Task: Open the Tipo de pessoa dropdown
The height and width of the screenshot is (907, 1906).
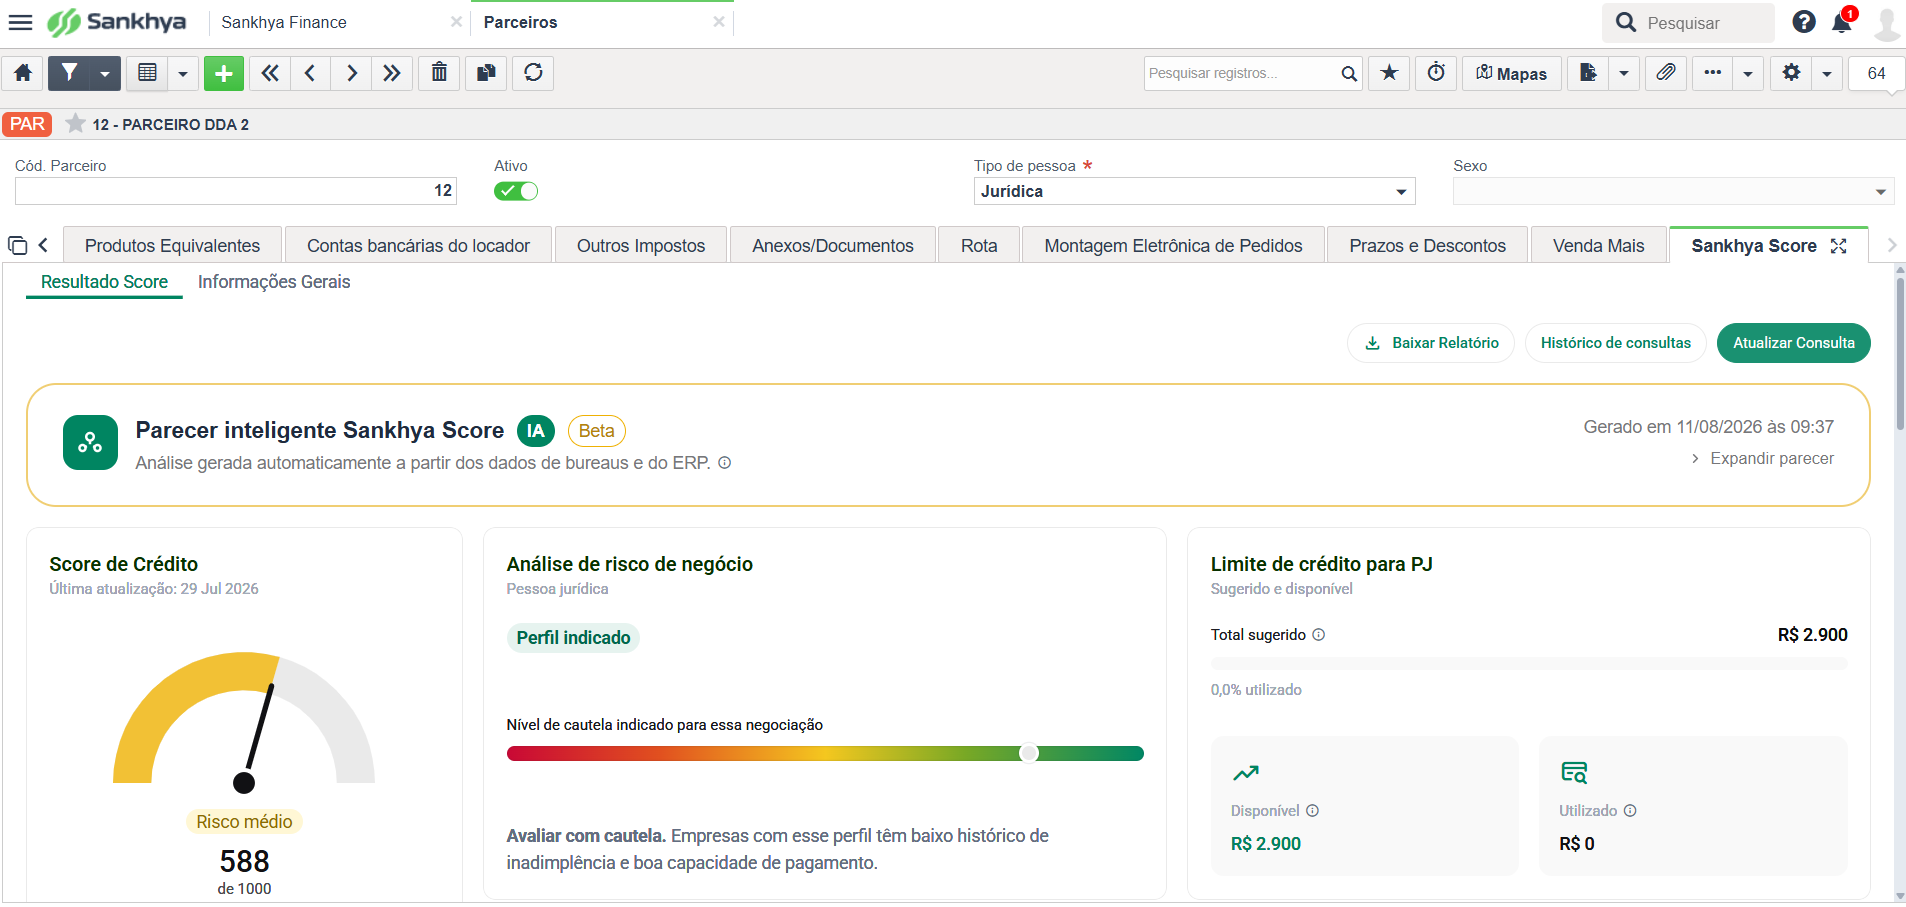Action: point(1194,191)
